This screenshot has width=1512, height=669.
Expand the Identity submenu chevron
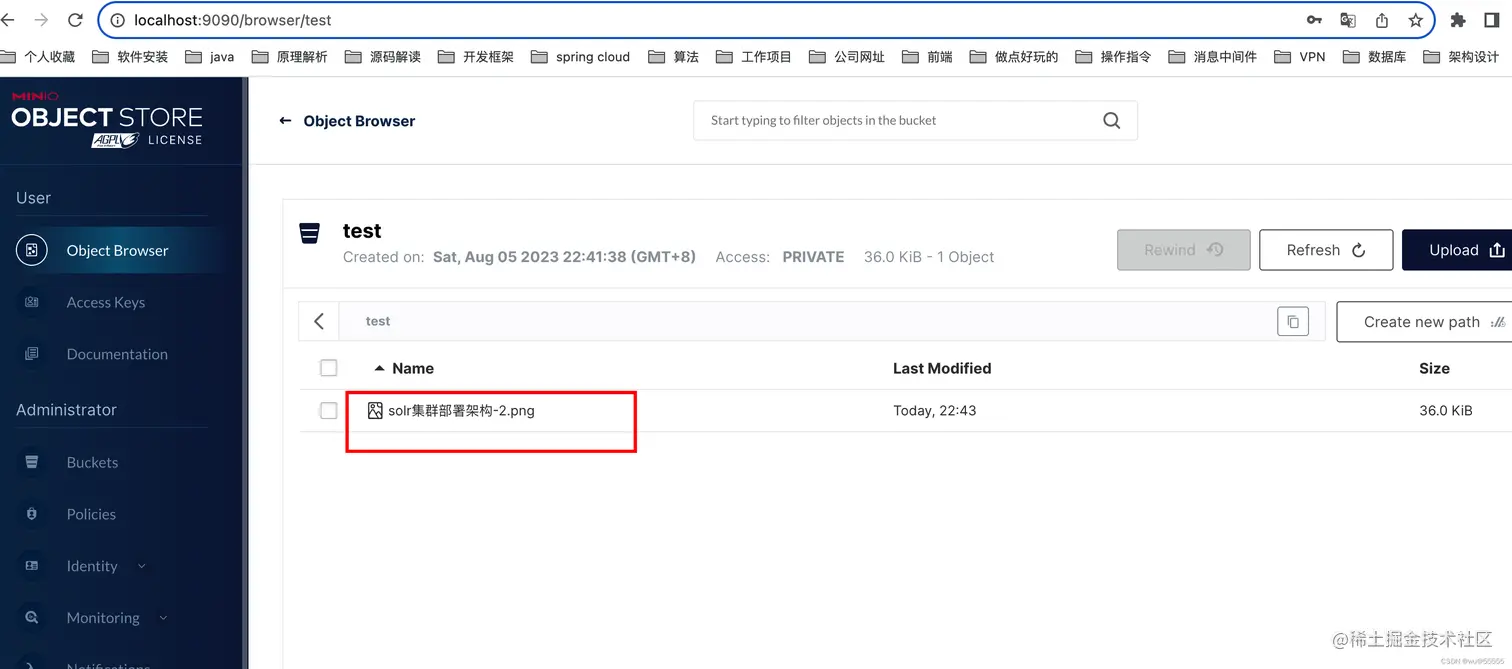(x=141, y=566)
